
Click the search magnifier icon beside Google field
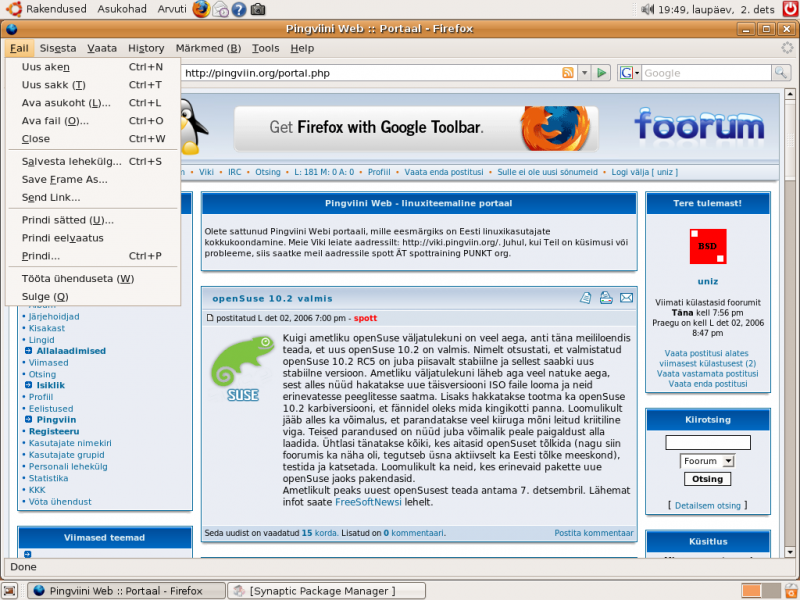pos(781,73)
